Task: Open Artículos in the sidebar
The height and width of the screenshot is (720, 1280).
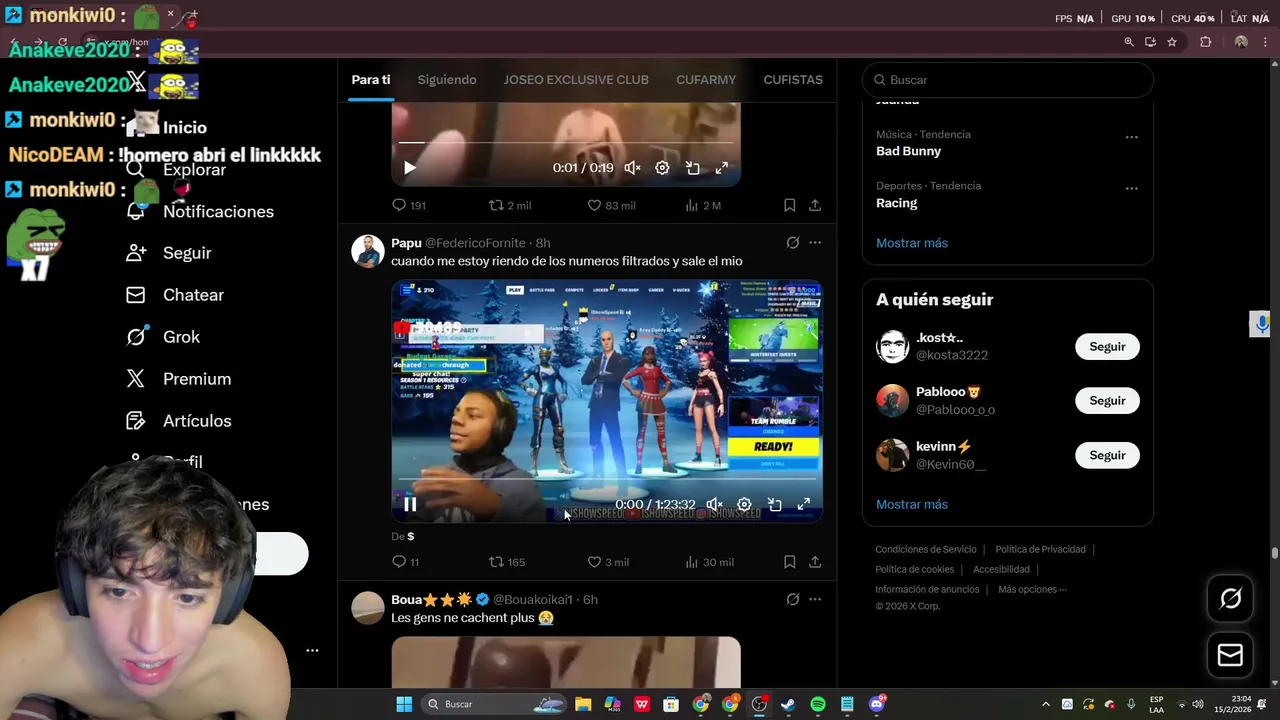Action: click(179, 421)
